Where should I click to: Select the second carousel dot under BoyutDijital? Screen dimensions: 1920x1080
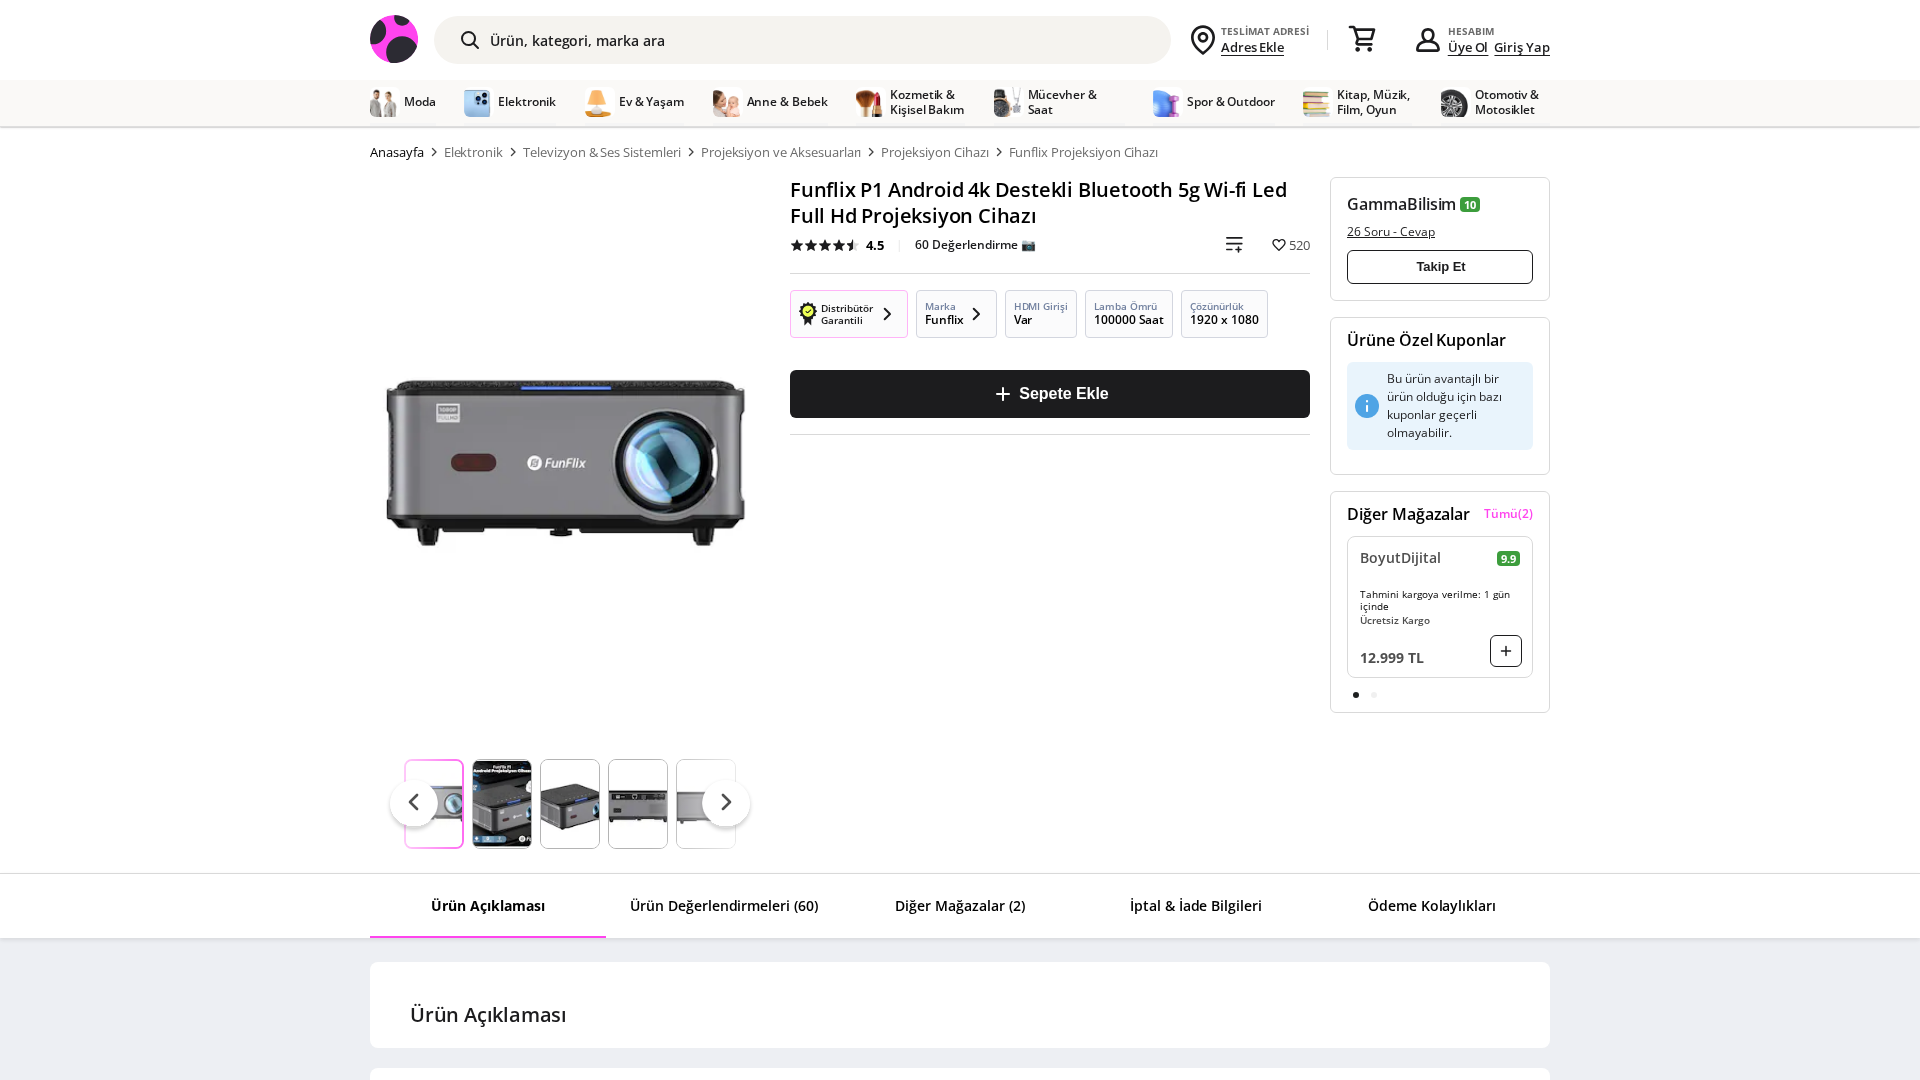1373,694
